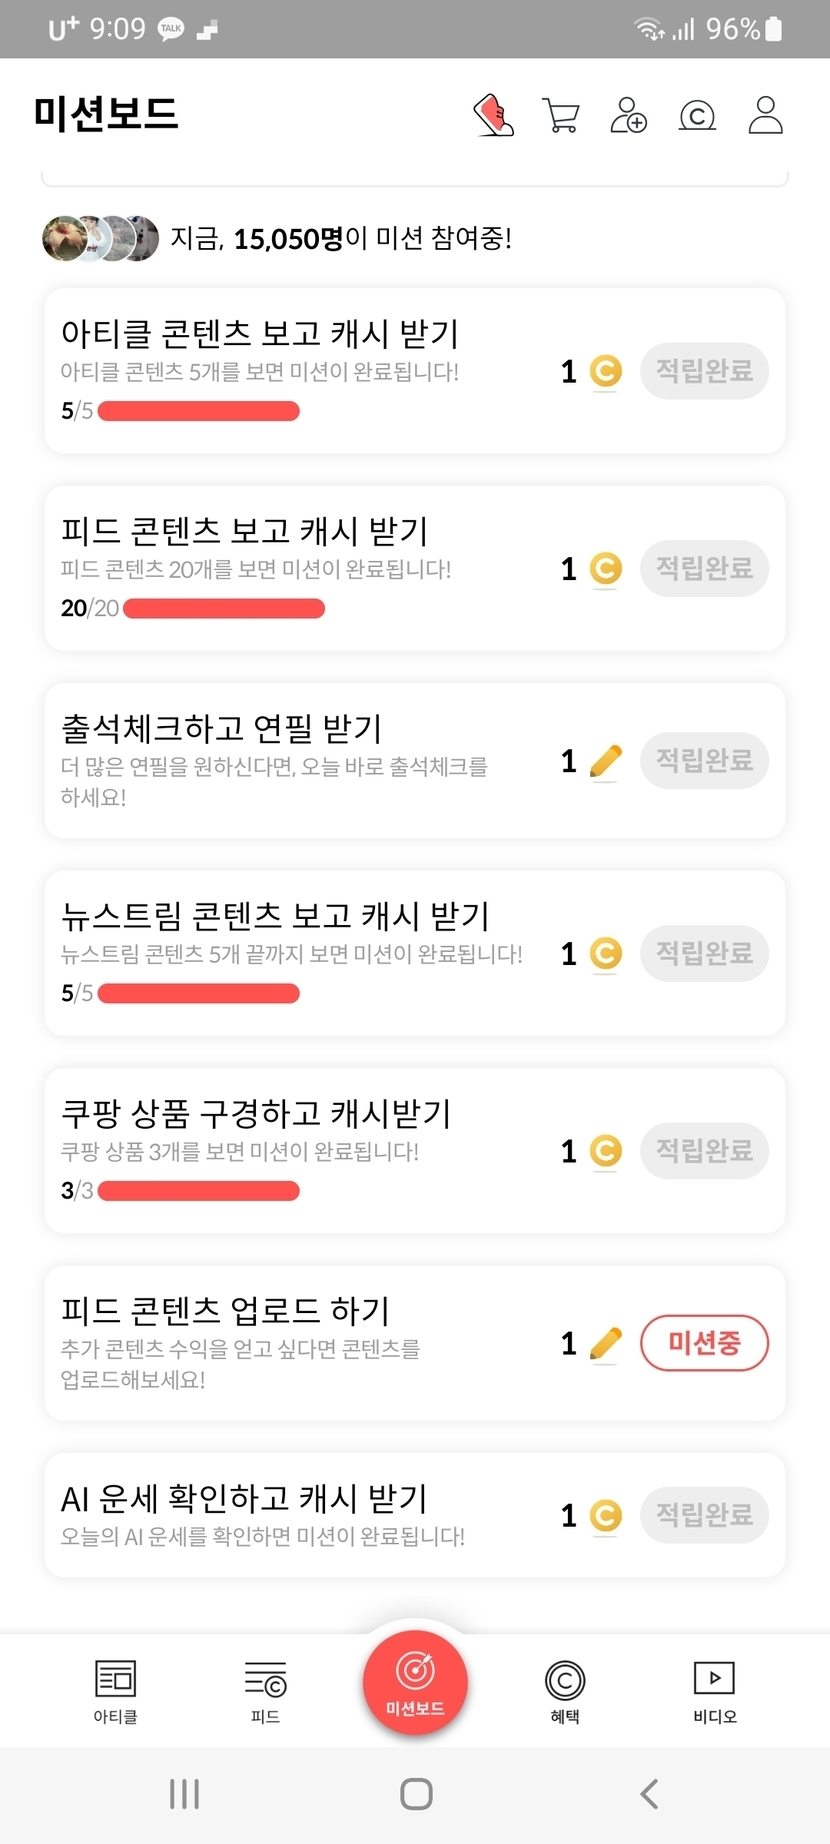Open my profile icon

[x=766, y=115]
